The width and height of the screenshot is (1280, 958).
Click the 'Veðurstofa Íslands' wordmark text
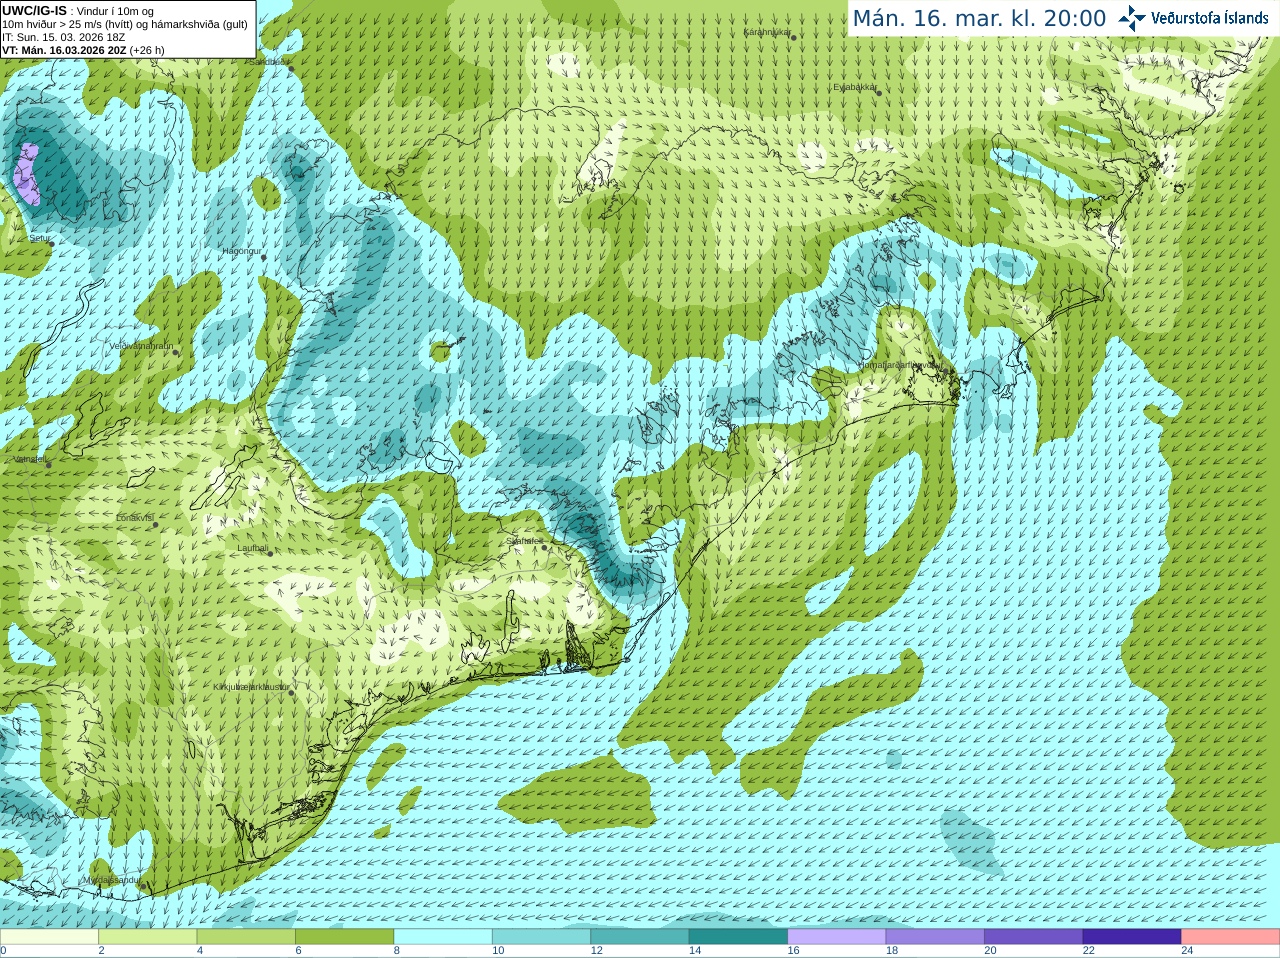tap(1209, 18)
